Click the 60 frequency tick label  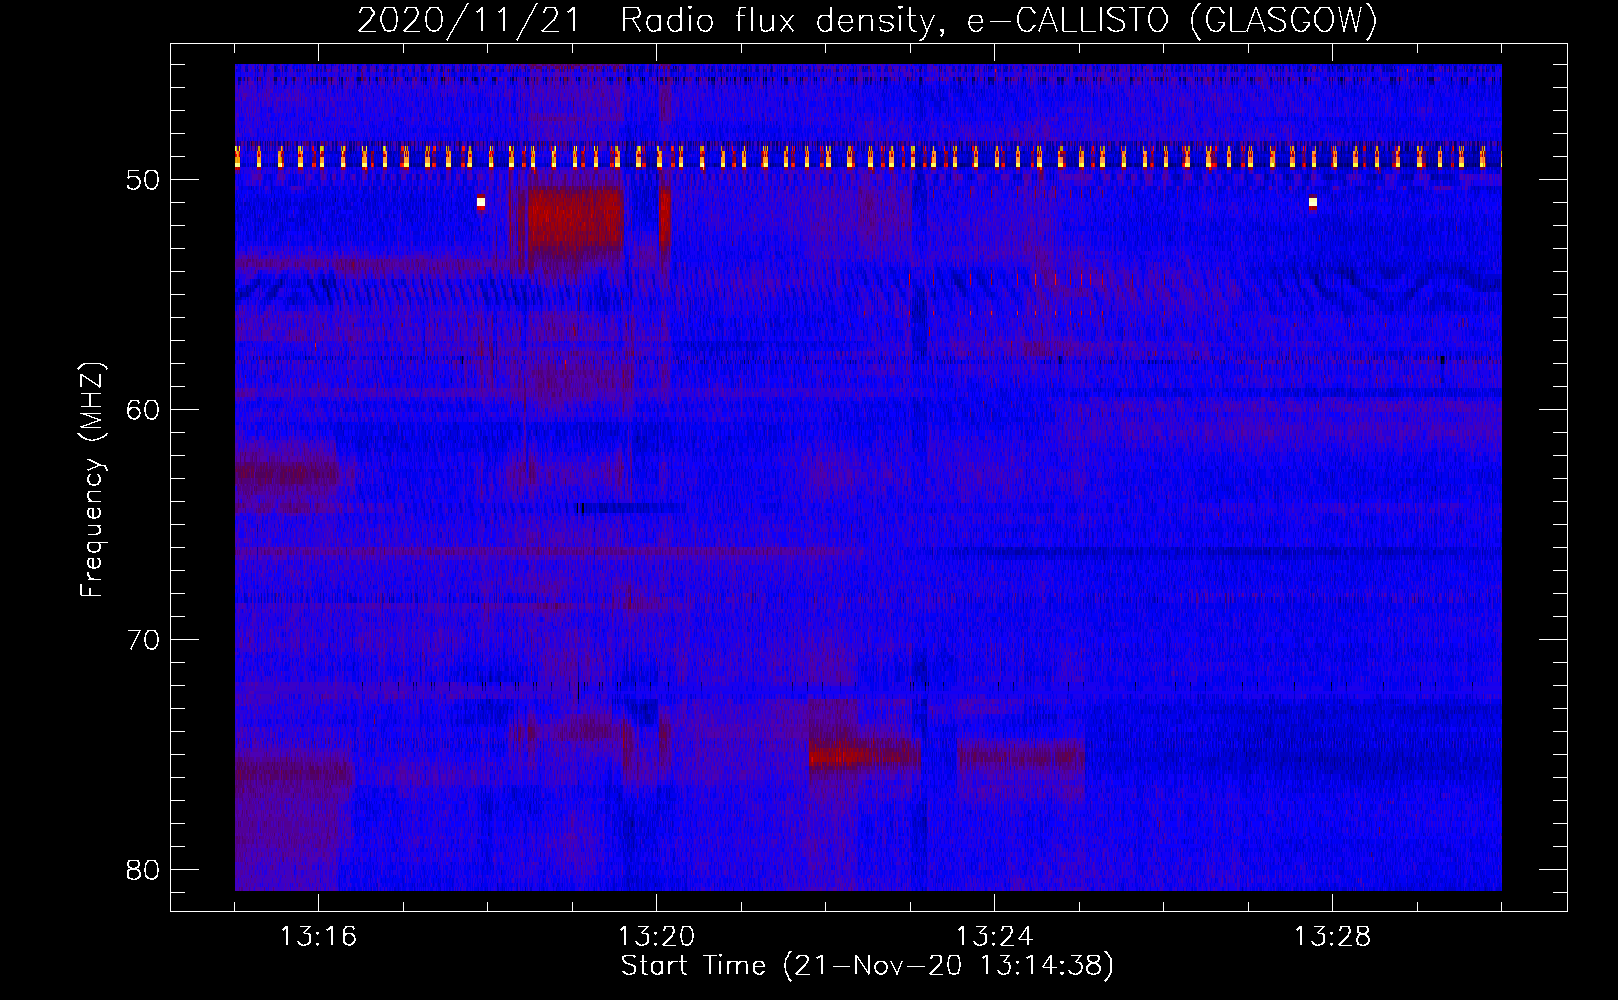144,410
